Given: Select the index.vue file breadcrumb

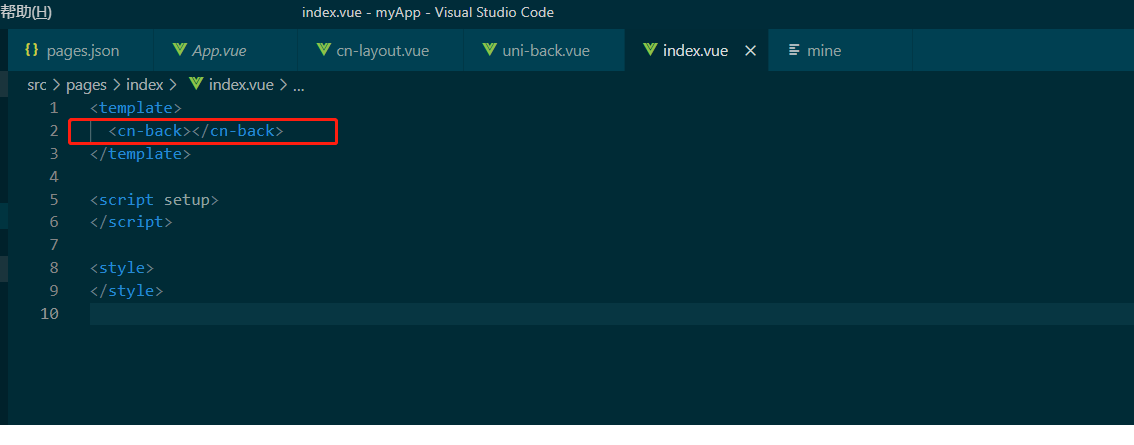Looking at the screenshot, I should click(241, 85).
